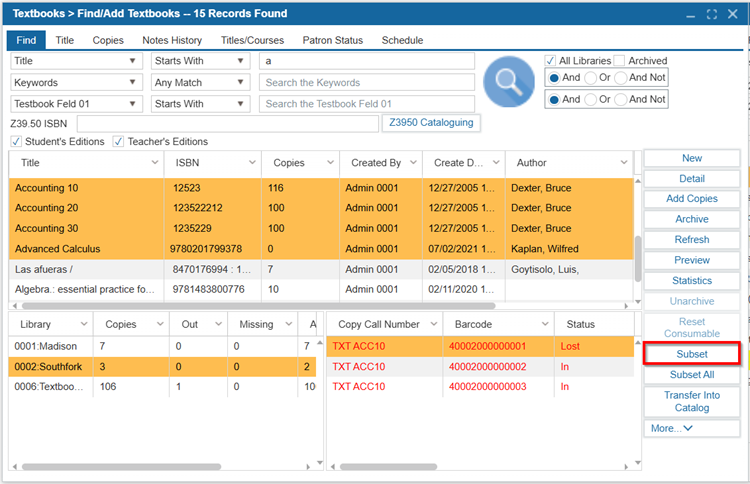This screenshot has height=484, width=750.
Task: Select And radio in second operator row
Action: coord(554,99)
